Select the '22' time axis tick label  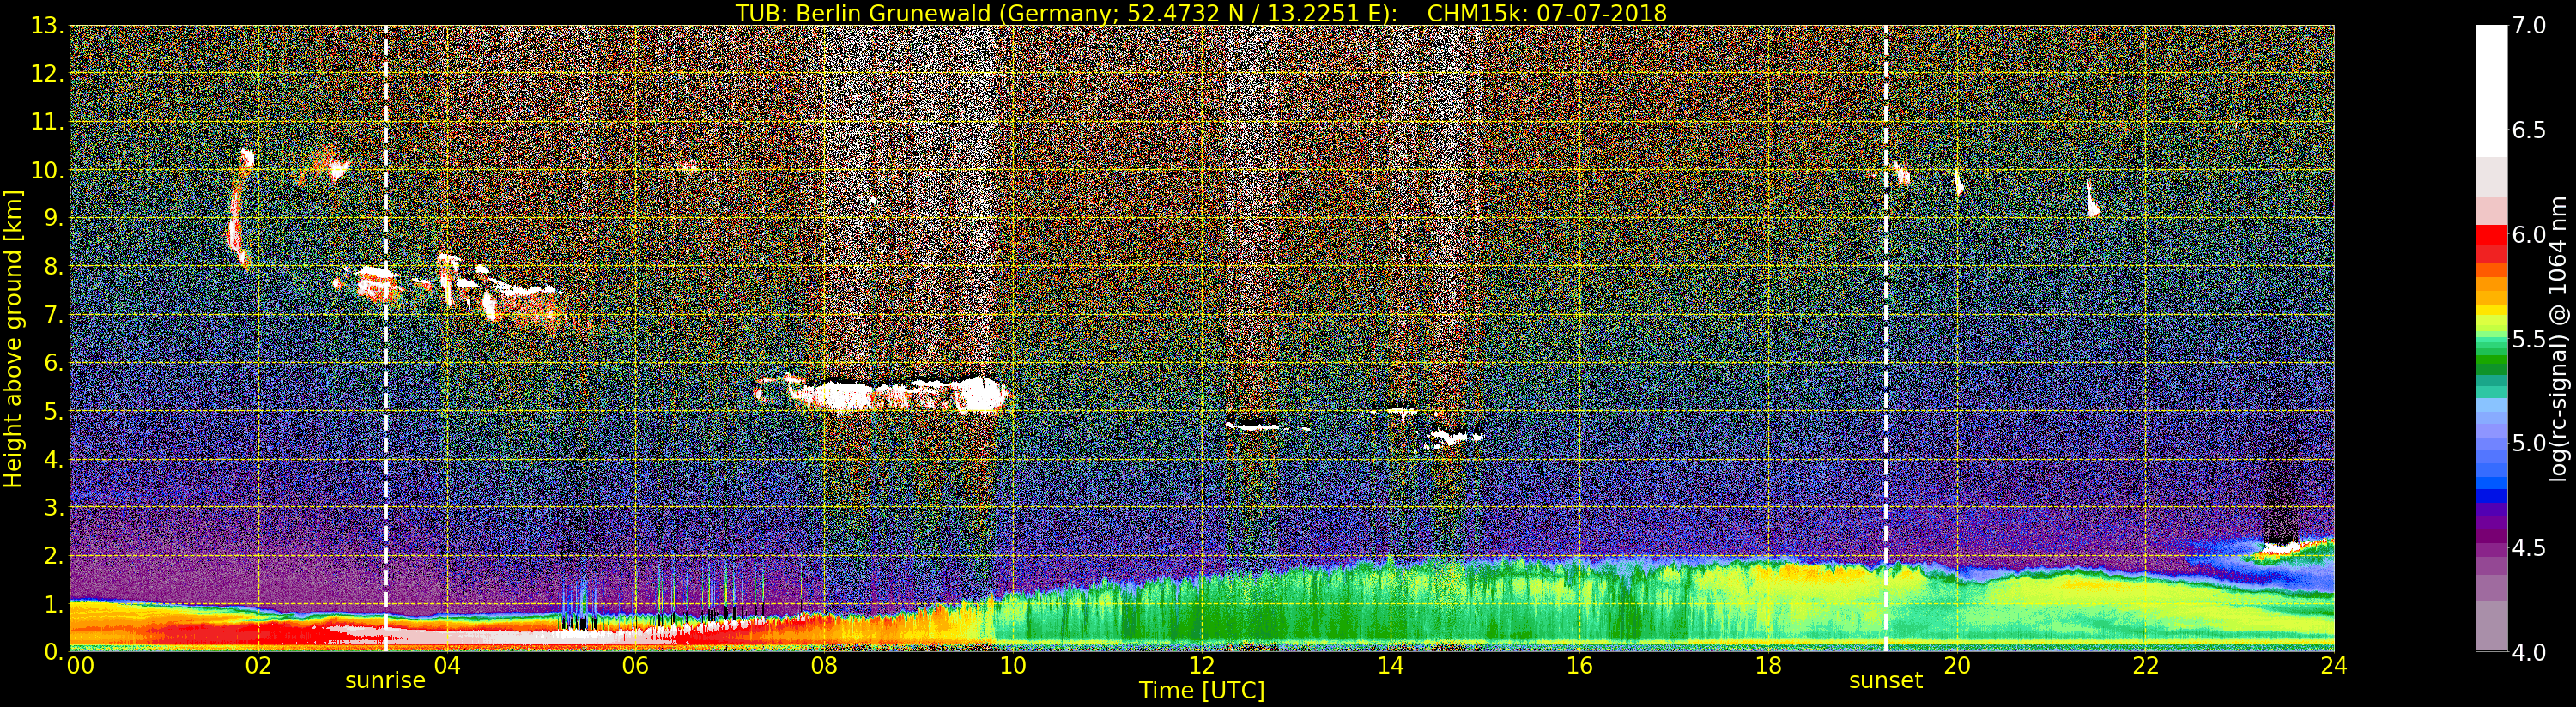pyautogui.click(x=2146, y=665)
